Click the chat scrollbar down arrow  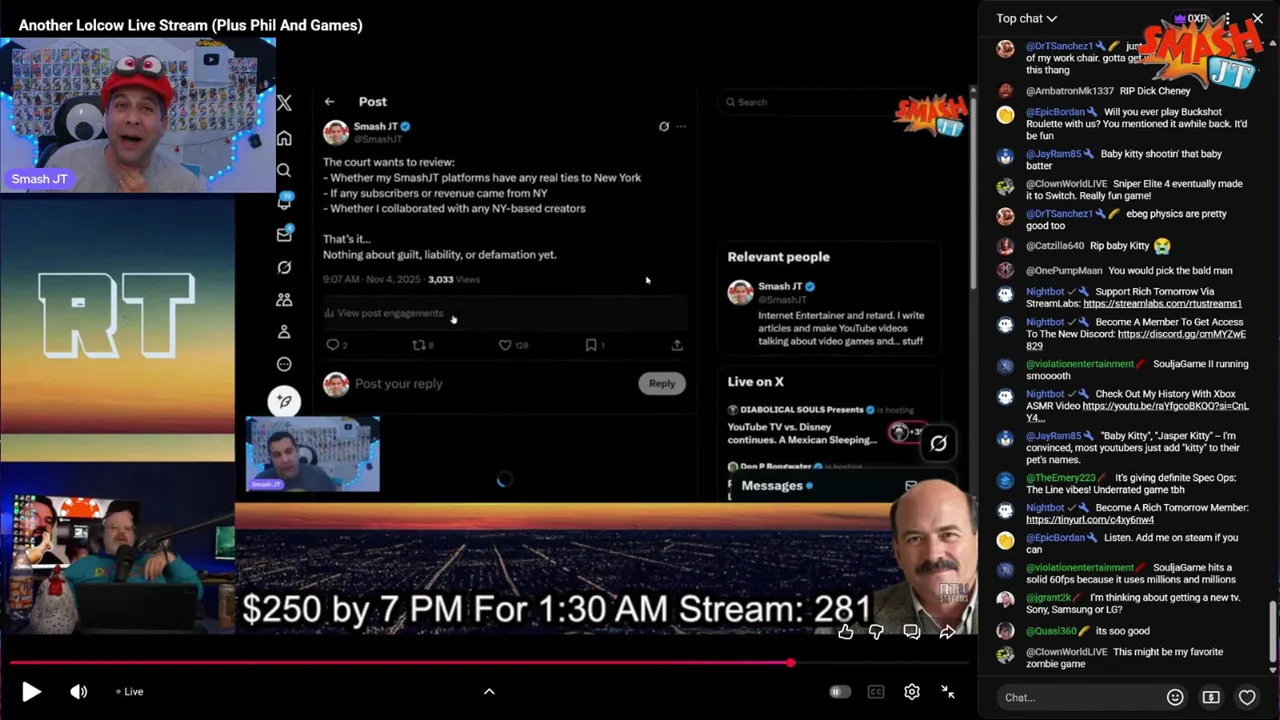pos(1273,669)
